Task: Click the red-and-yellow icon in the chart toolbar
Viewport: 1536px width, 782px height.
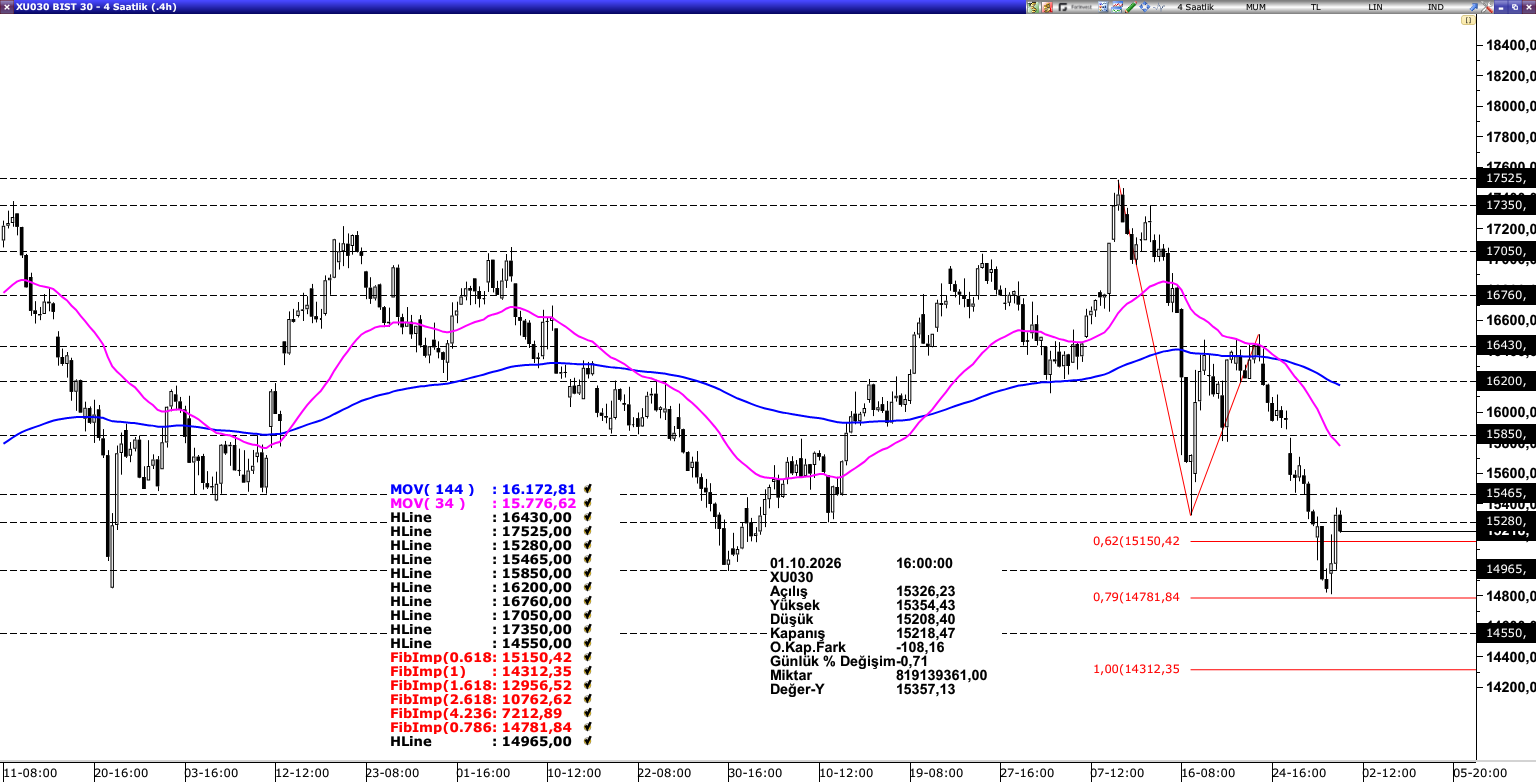Action: tap(1048, 7)
